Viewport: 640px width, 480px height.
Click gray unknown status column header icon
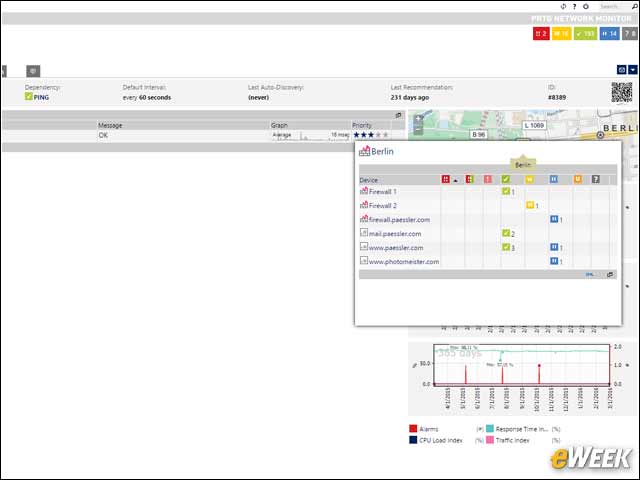pos(596,179)
